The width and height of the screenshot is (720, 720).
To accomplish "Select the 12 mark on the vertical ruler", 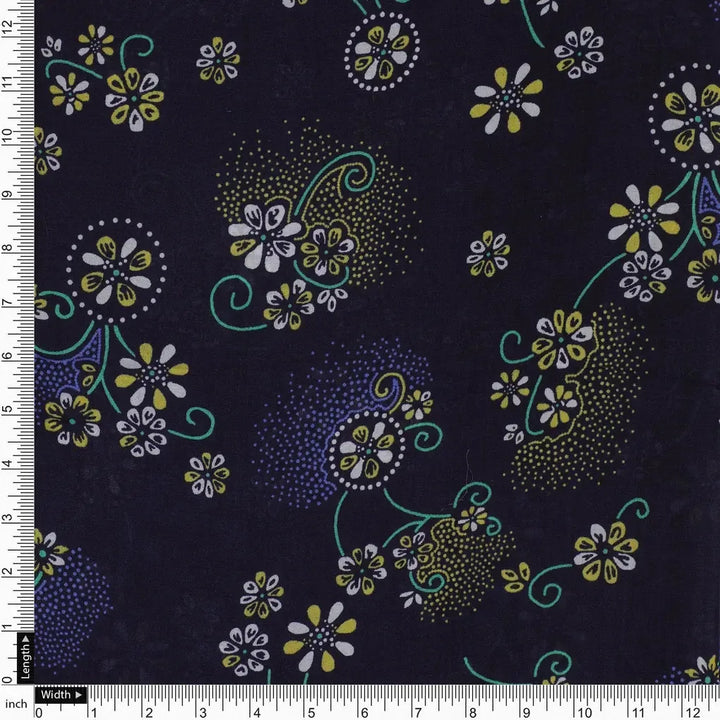I will pyautogui.click(x=8, y=30).
